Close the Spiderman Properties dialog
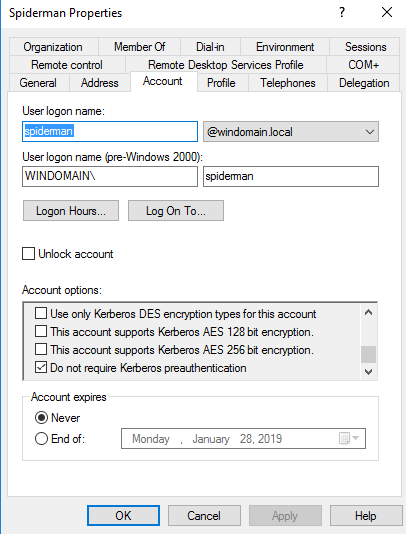Screen dimensions: 406x534 pos(387,13)
